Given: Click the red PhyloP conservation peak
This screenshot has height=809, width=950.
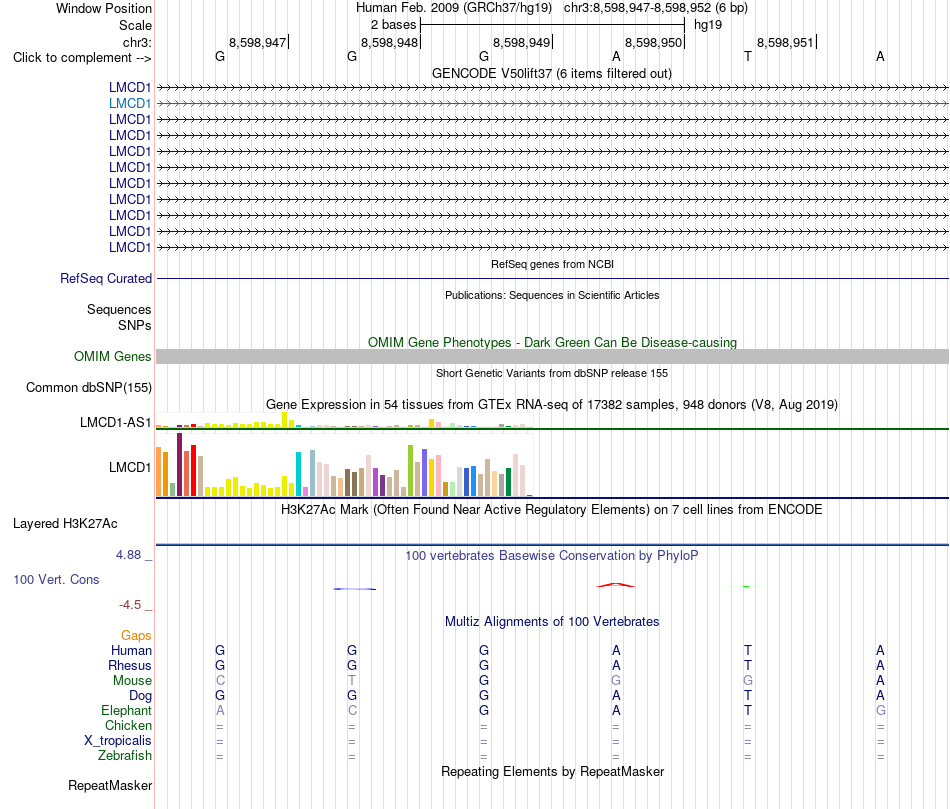Looking at the screenshot, I should pyautogui.click(x=616, y=585).
